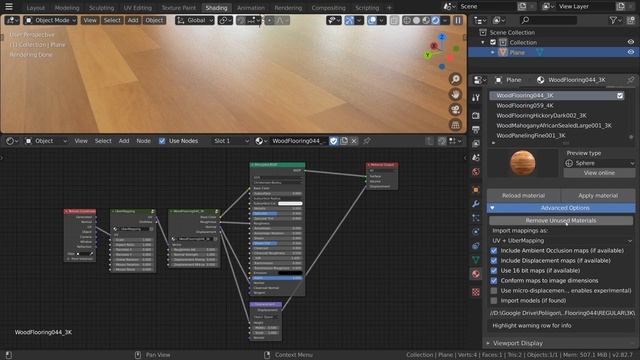Toggle camera view with the viewport camera gizmo
Image resolution: width=640 pixels, height=360 pixels.
[x=455, y=109]
